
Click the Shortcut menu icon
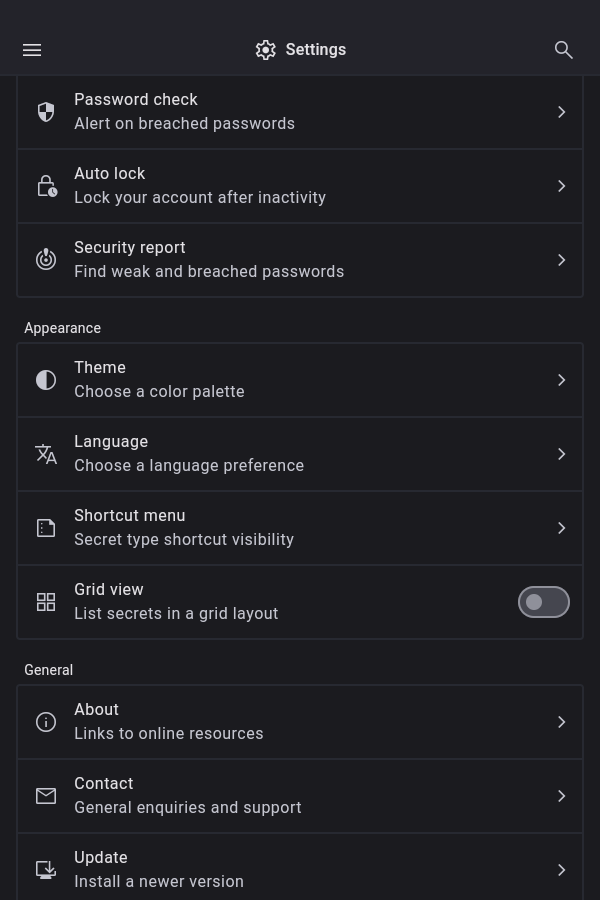coord(46,528)
